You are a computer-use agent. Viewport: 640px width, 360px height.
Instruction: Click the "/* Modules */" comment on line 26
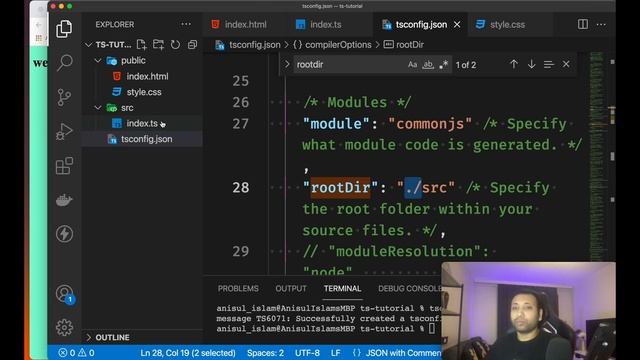357,102
